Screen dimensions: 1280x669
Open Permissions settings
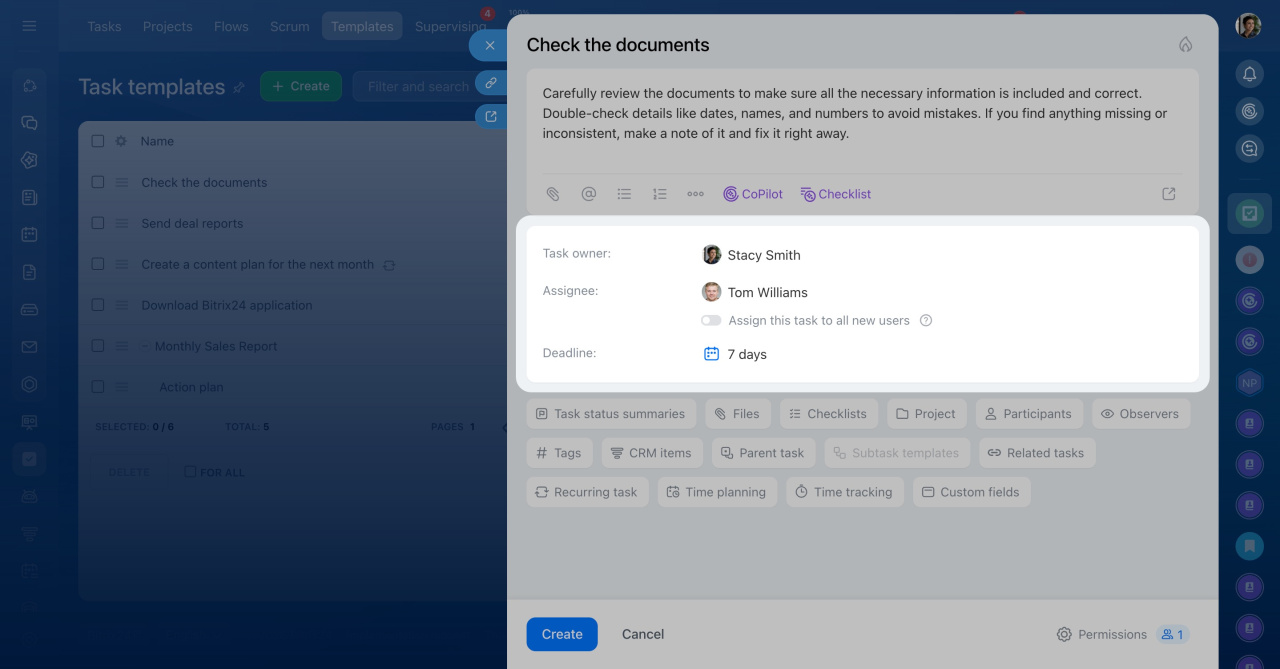pos(1102,634)
